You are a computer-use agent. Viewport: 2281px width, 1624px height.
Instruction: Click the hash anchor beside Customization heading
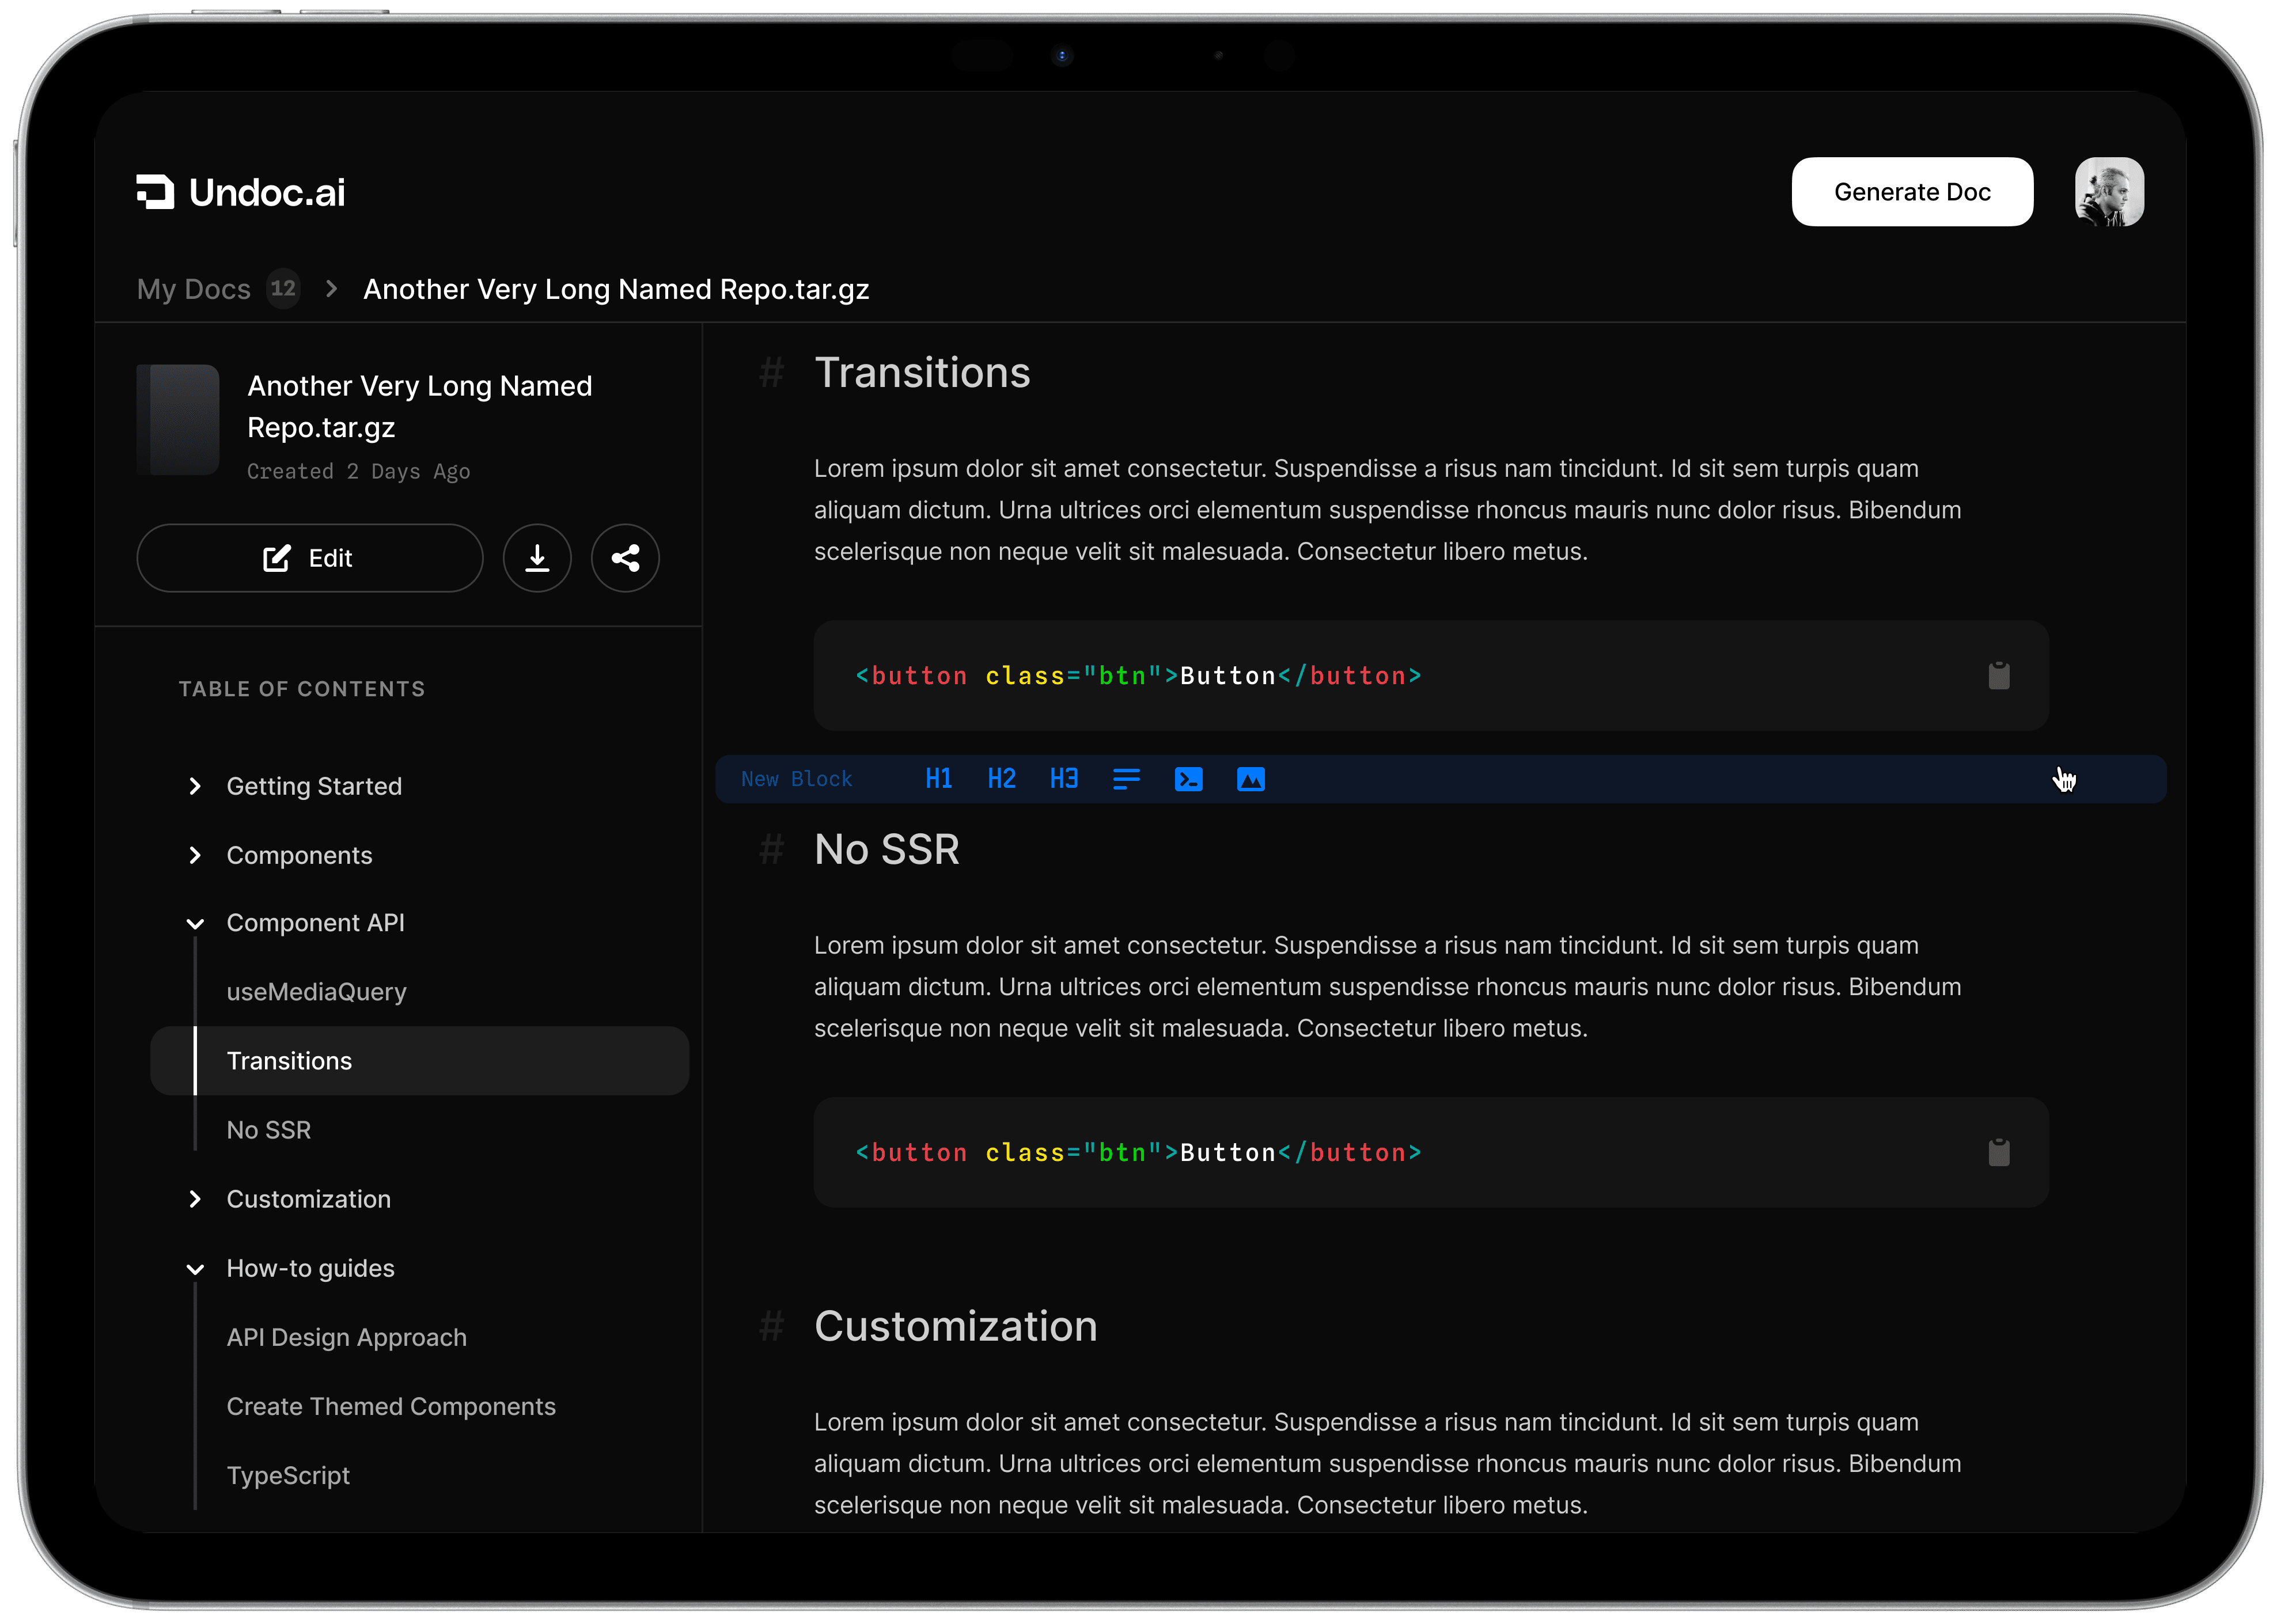[x=771, y=1327]
